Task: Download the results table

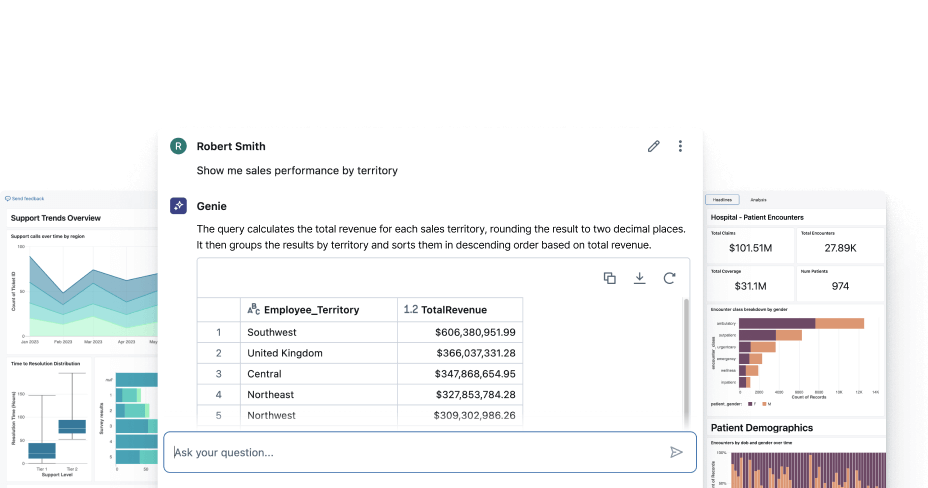Action: click(639, 278)
